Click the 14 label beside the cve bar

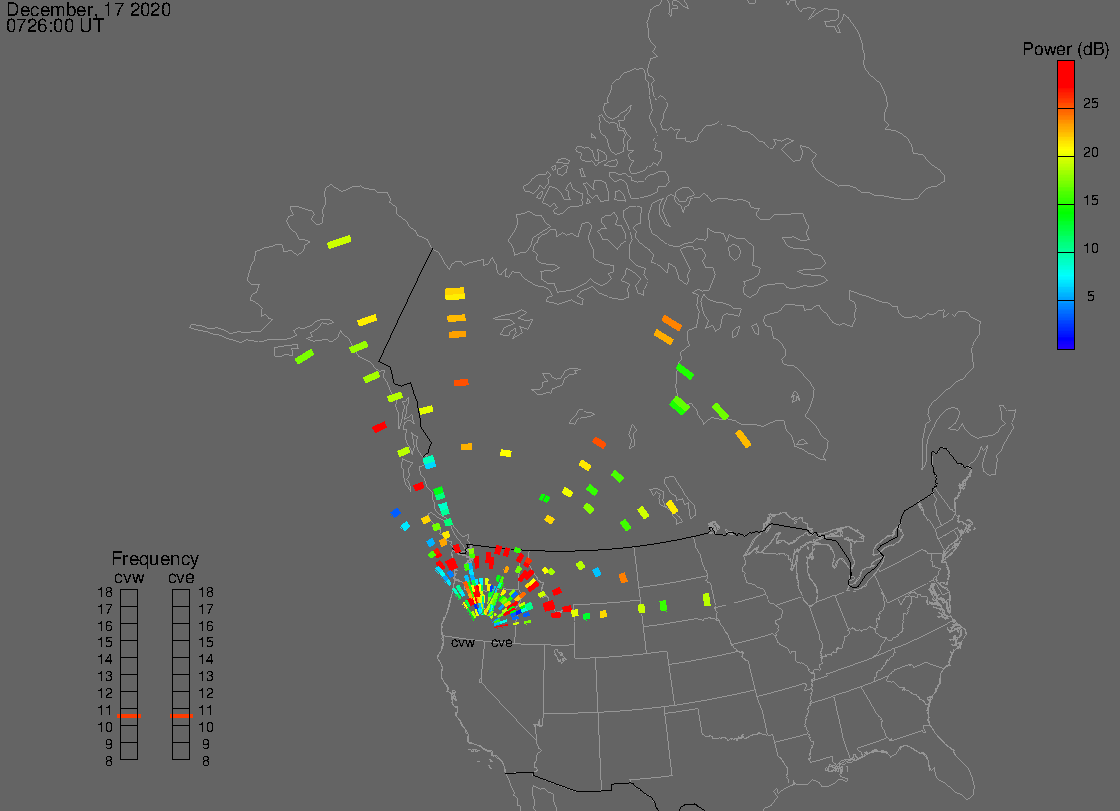[206, 660]
